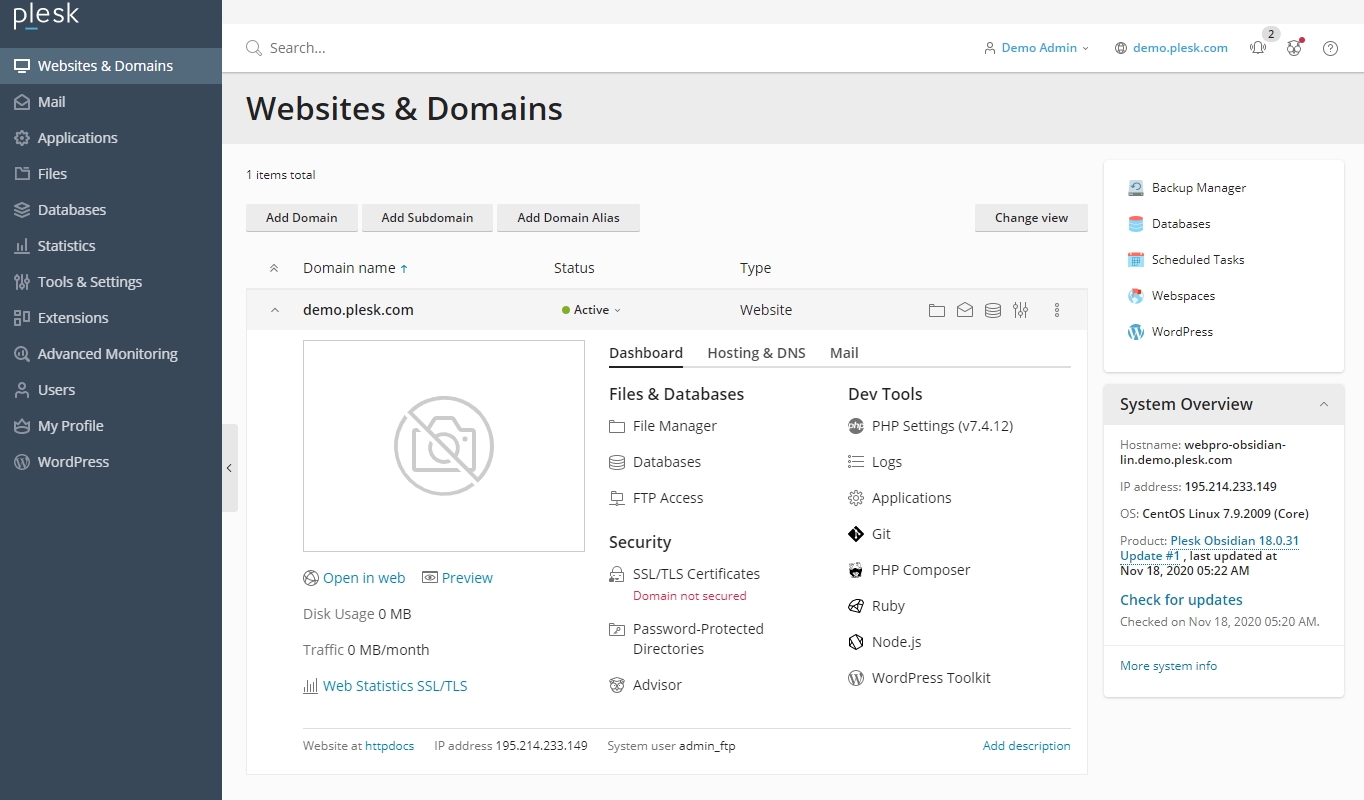Click More system info link

1168,666
